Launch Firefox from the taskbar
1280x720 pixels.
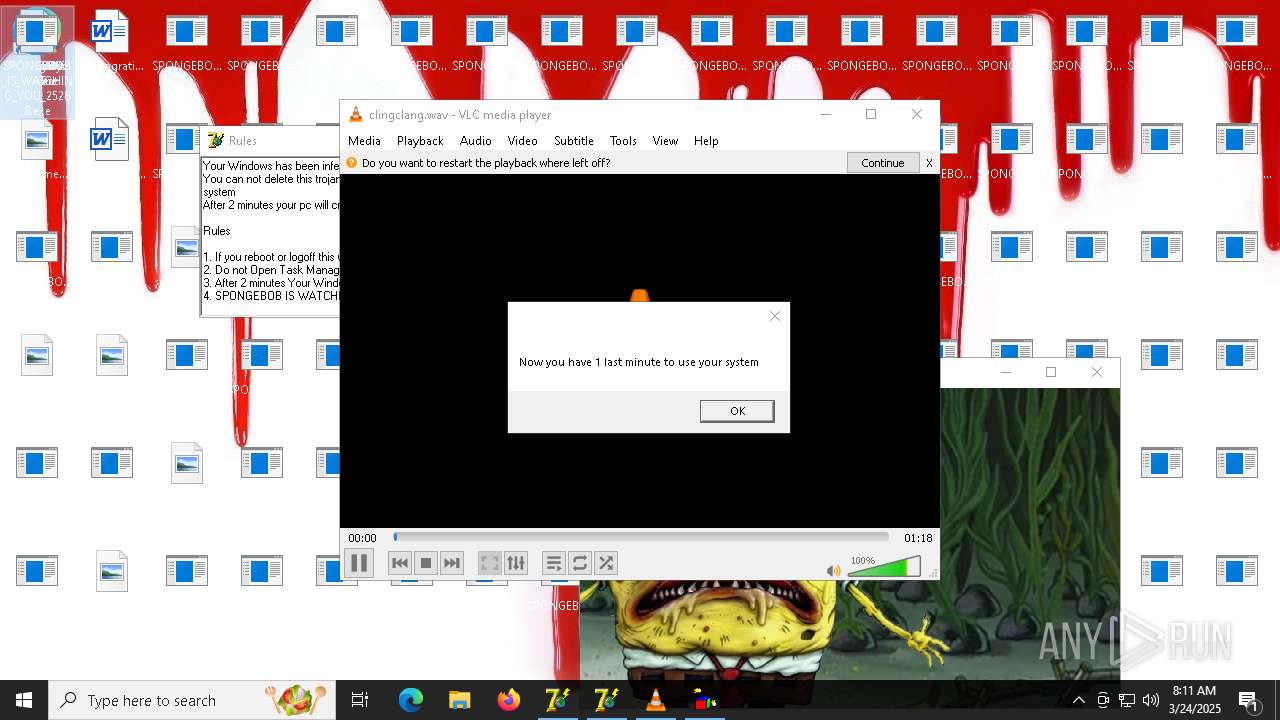(x=509, y=700)
